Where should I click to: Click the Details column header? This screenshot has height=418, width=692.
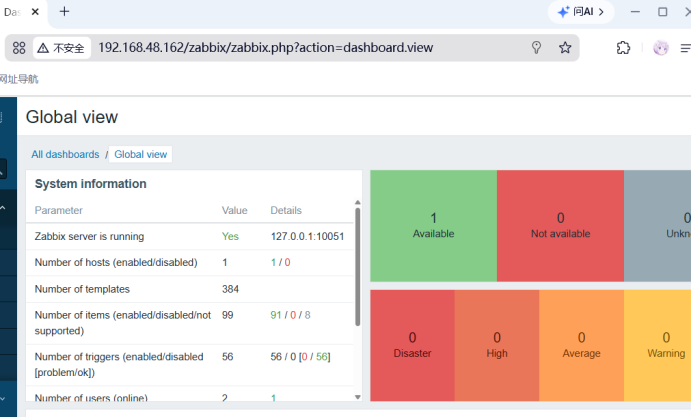click(x=286, y=211)
